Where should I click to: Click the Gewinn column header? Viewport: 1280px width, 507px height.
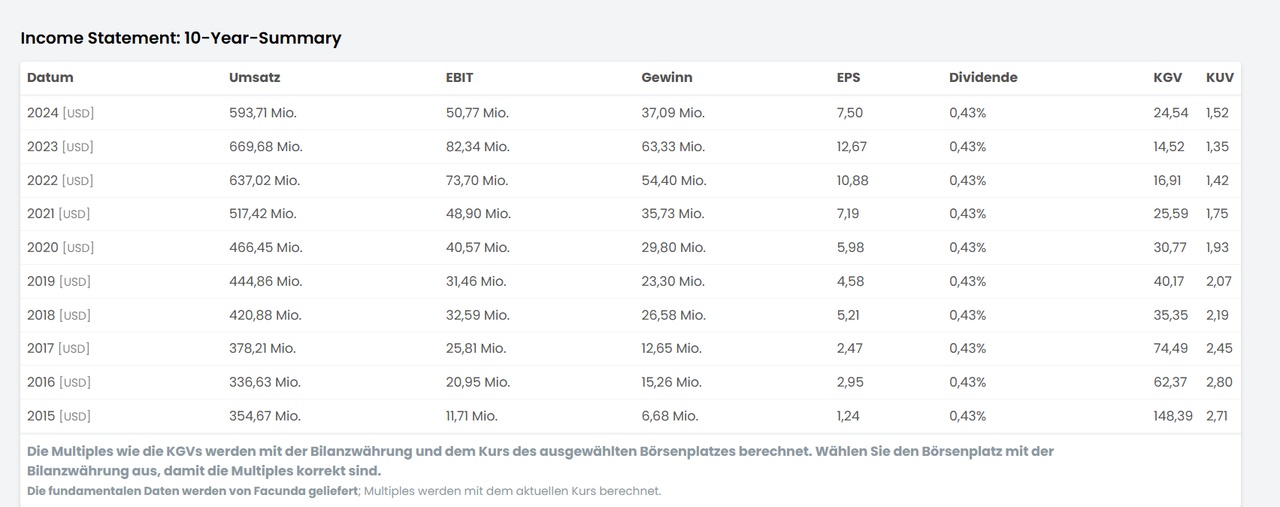pyautogui.click(x=667, y=78)
